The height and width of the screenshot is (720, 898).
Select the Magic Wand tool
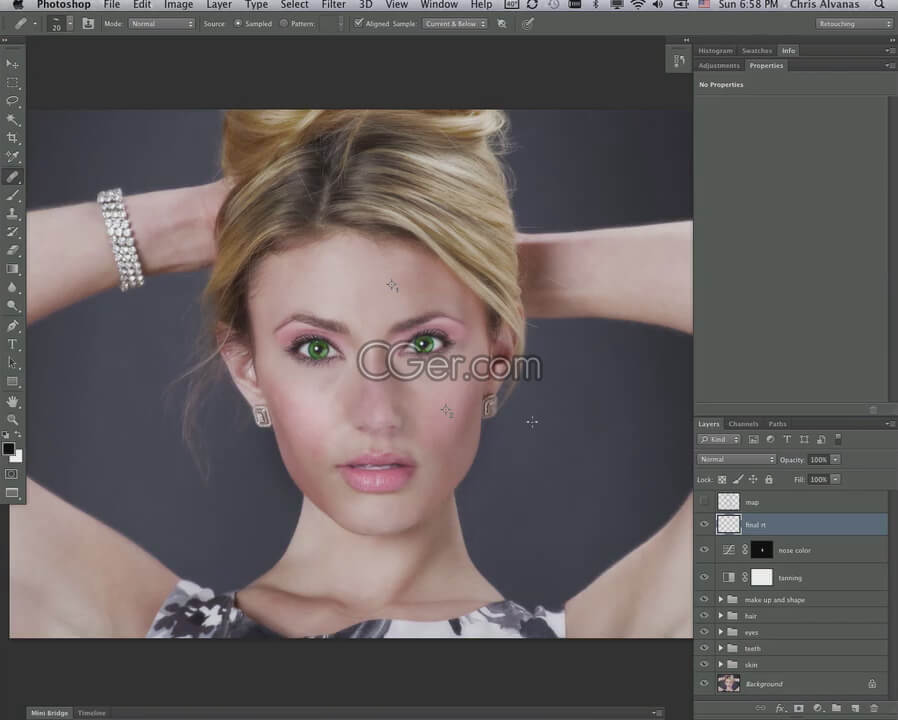(x=12, y=119)
